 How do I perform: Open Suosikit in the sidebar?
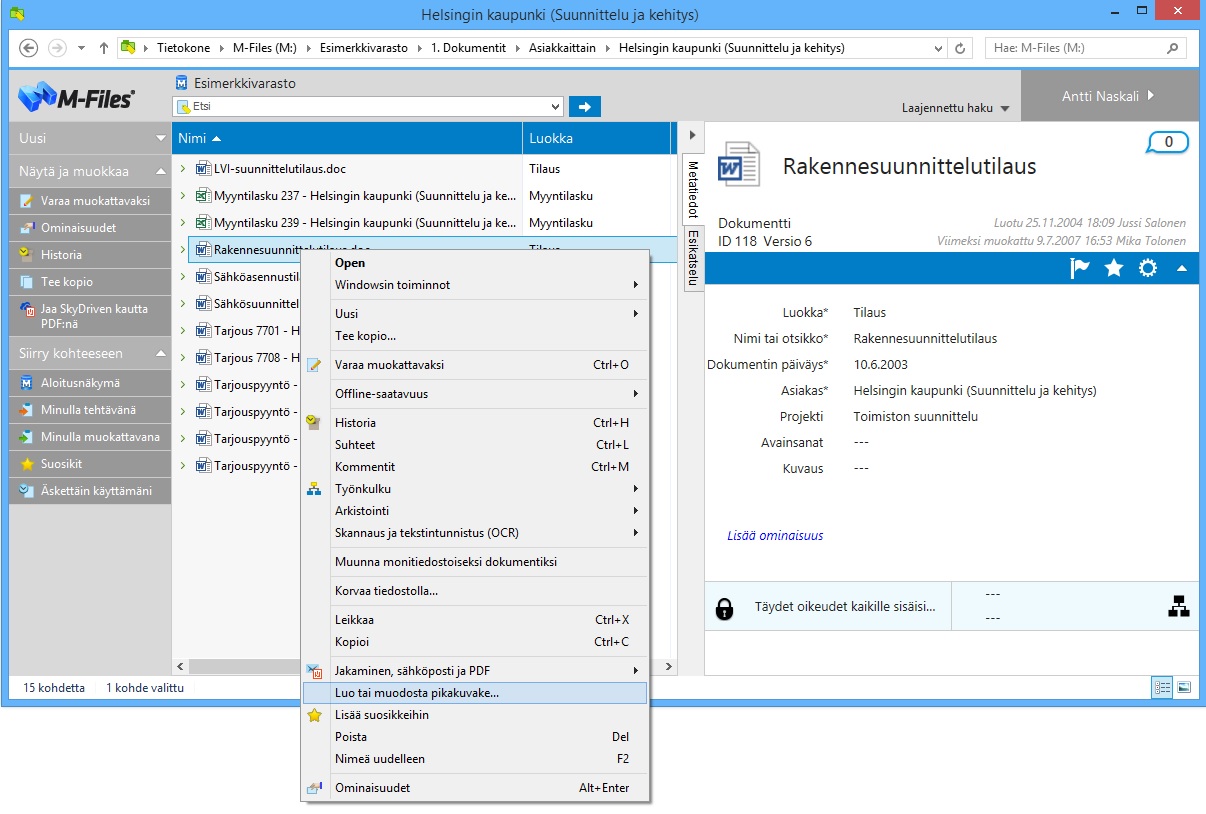(90, 464)
